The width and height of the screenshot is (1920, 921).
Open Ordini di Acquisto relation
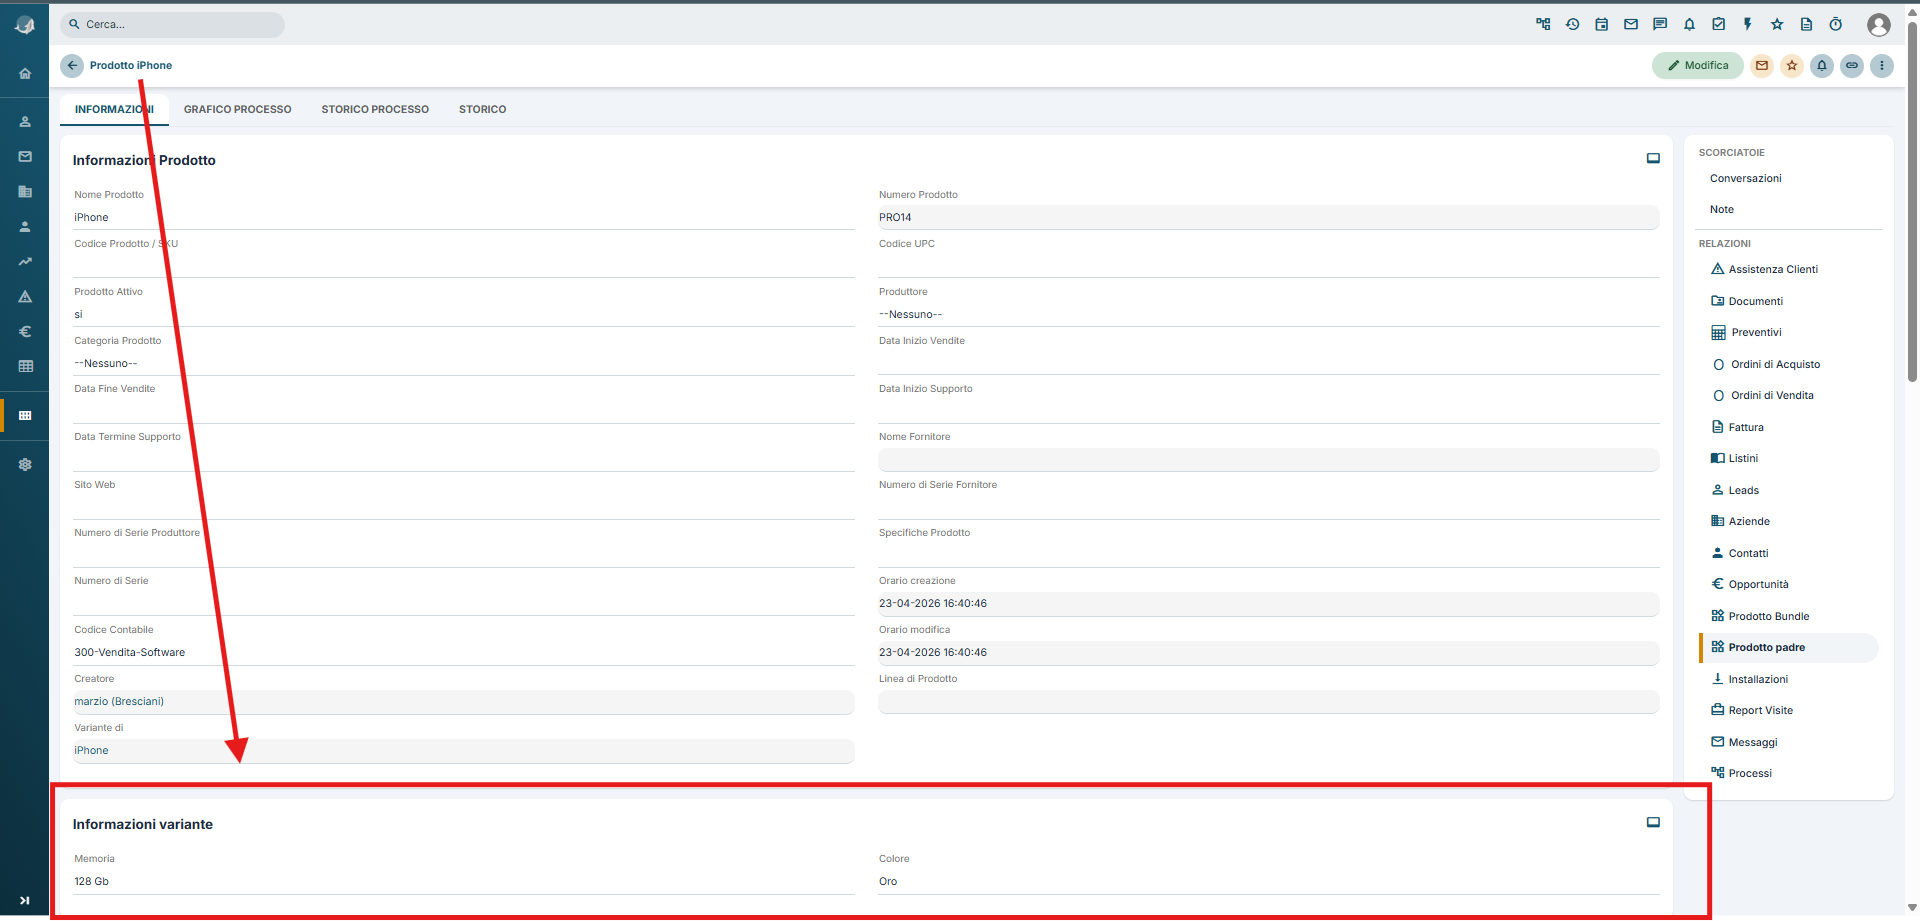click(x=1765, y=364)
